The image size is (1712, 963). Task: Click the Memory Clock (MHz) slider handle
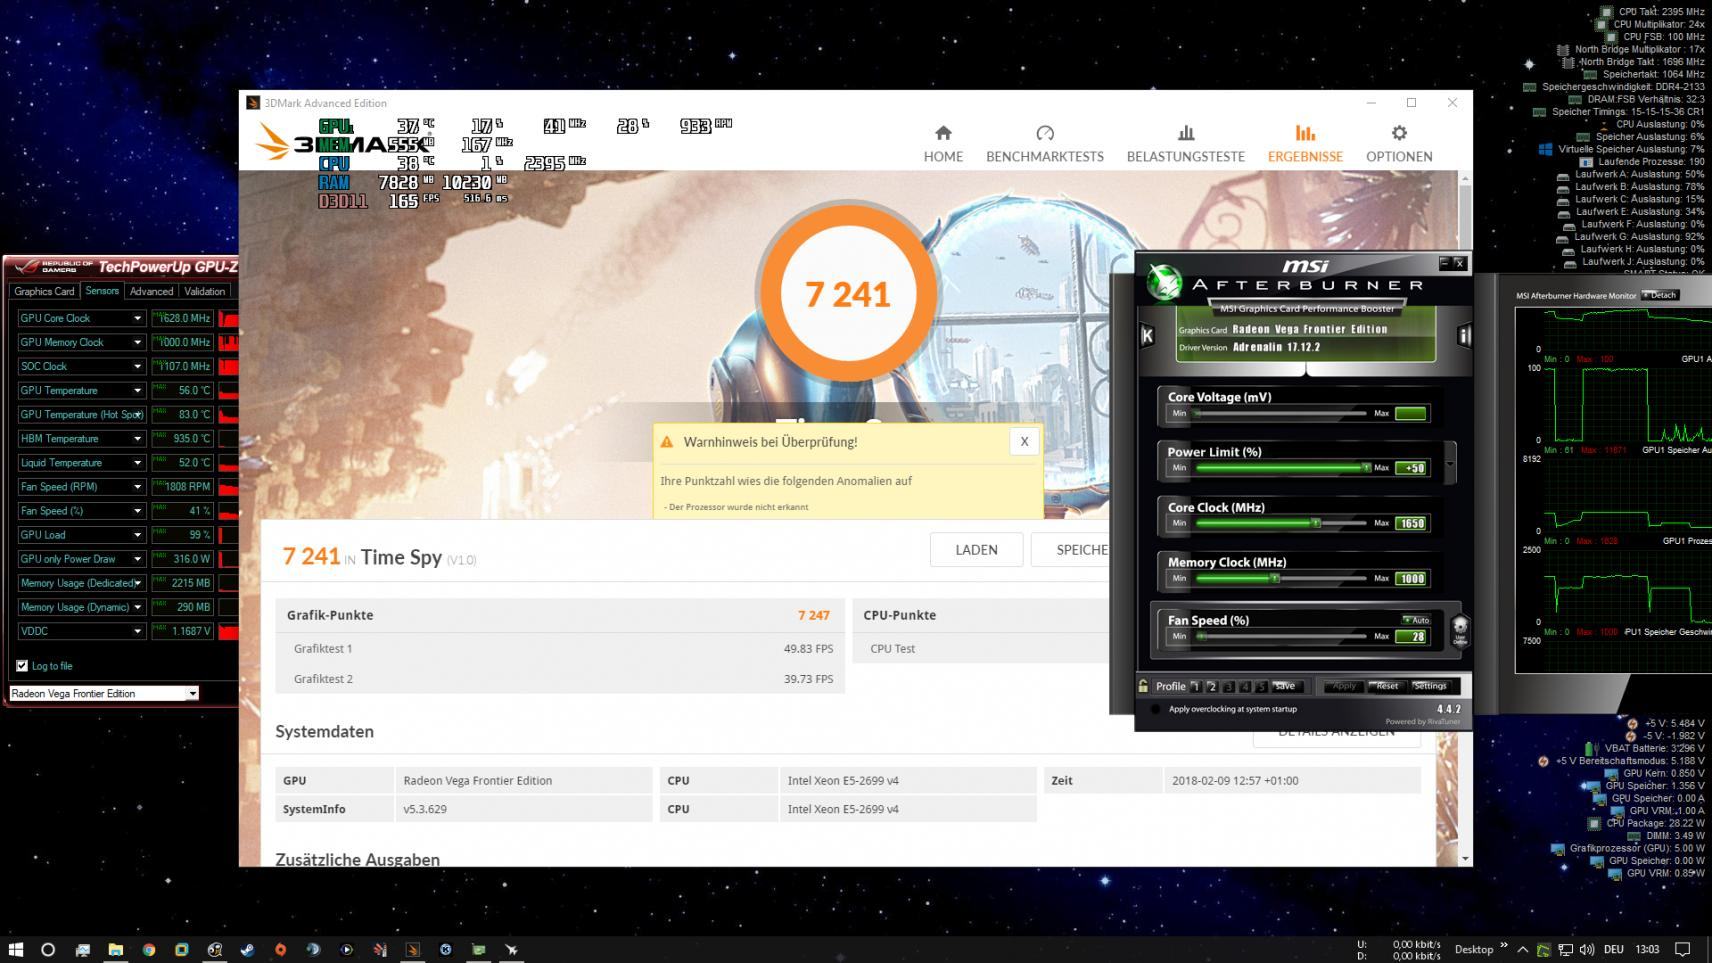point(1274,578)
